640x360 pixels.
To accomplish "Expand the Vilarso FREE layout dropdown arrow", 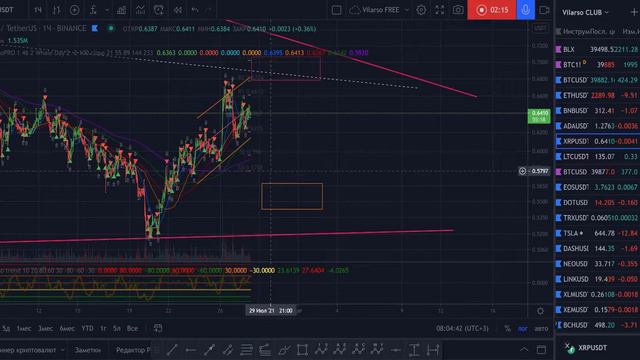I will (407, 10).
